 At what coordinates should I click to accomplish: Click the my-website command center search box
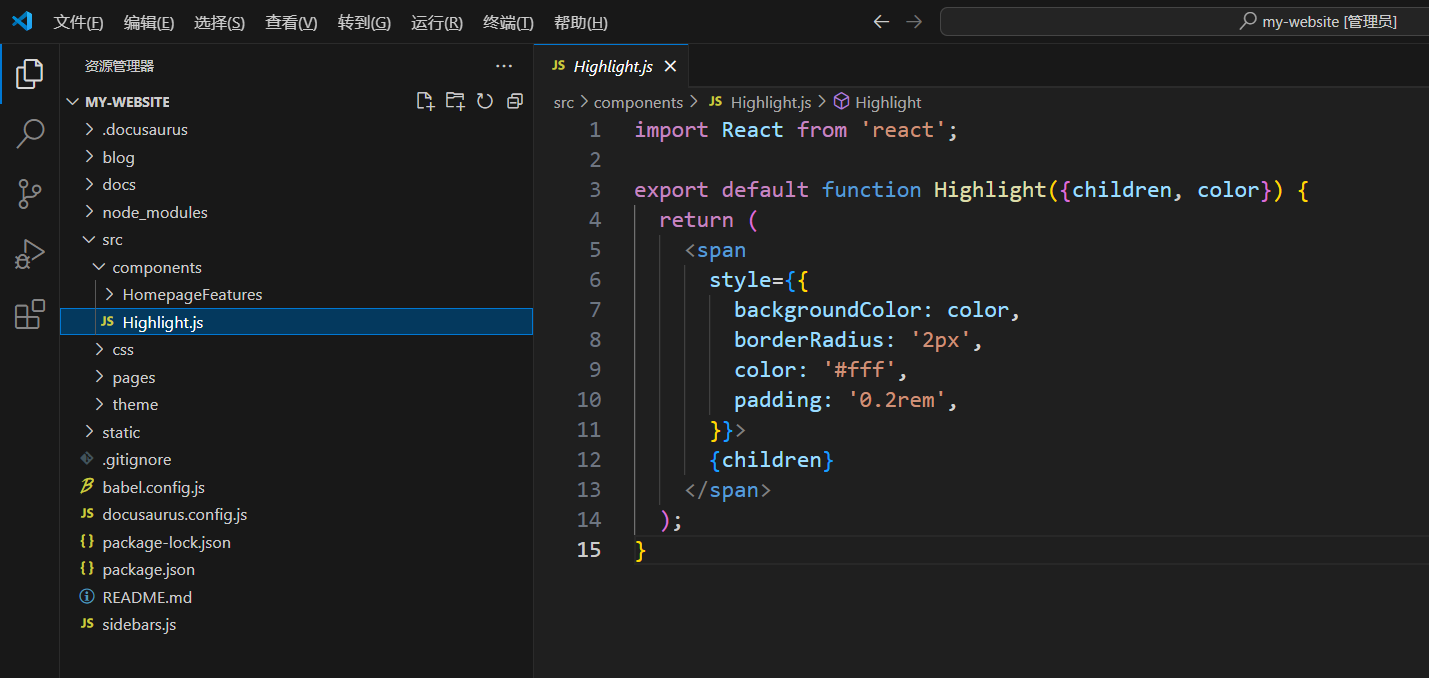pyautogui.click(x=1184, y=22)
